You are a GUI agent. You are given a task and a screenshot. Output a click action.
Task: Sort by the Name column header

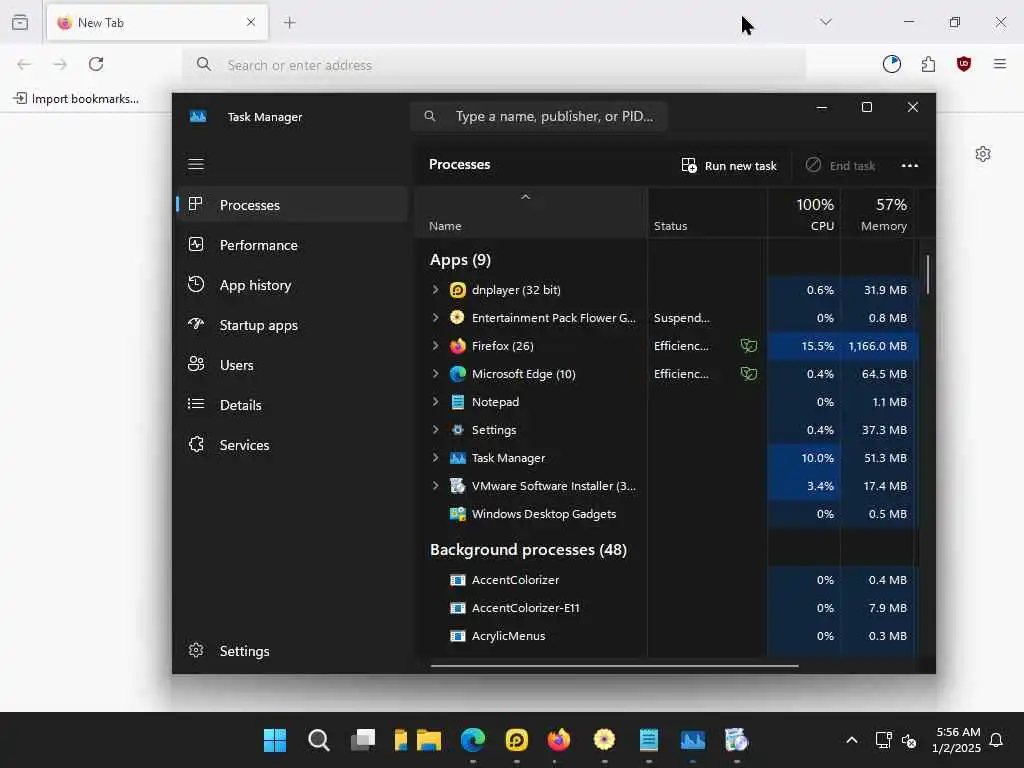coord(530,214)
